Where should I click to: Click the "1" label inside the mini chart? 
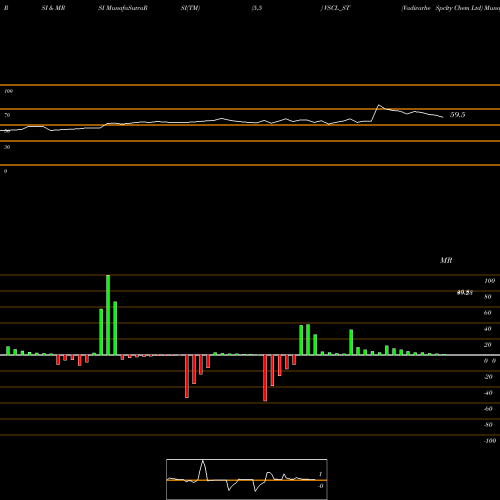320,474
